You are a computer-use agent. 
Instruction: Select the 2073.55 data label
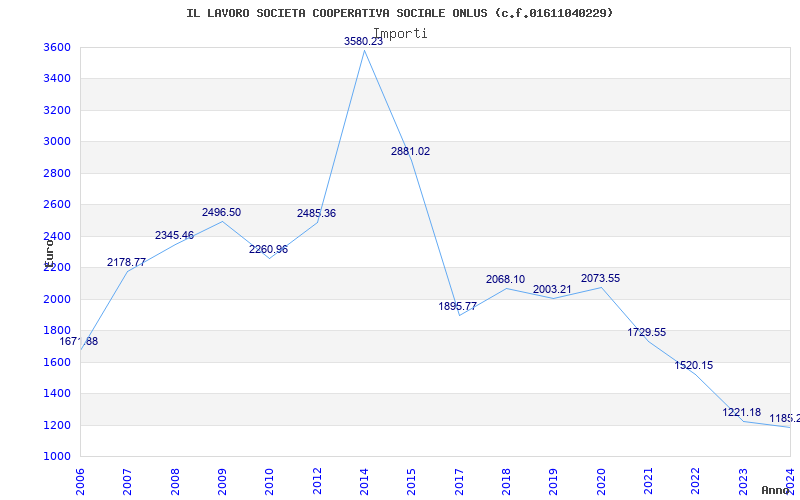pyautogui.click(x=601, y=279)
